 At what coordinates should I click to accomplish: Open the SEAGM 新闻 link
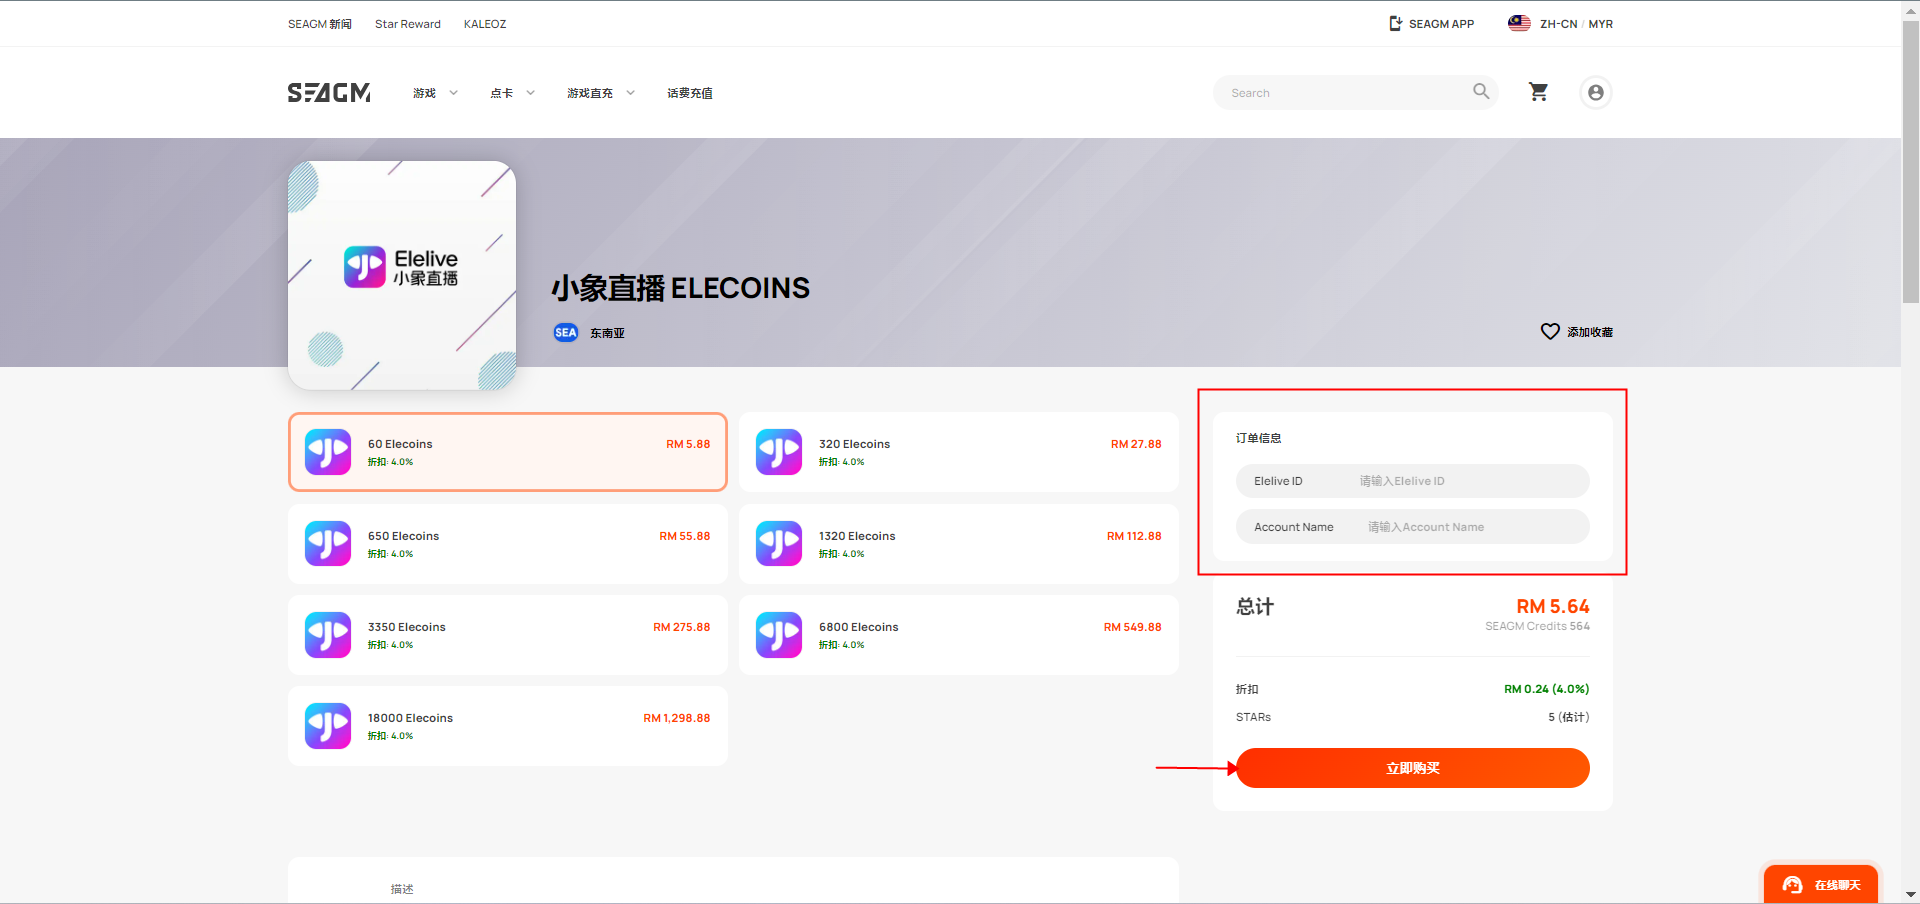click(320, 24)
